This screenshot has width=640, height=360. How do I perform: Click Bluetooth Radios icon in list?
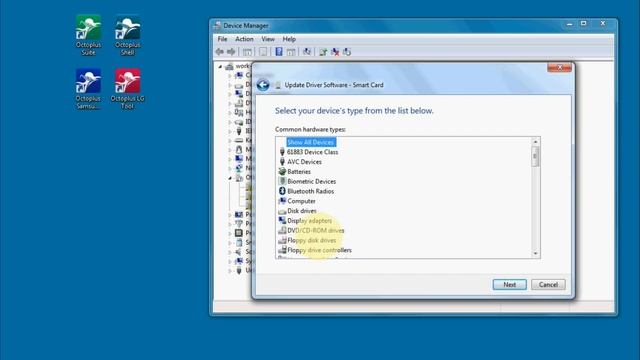click(x=282, y=191)
